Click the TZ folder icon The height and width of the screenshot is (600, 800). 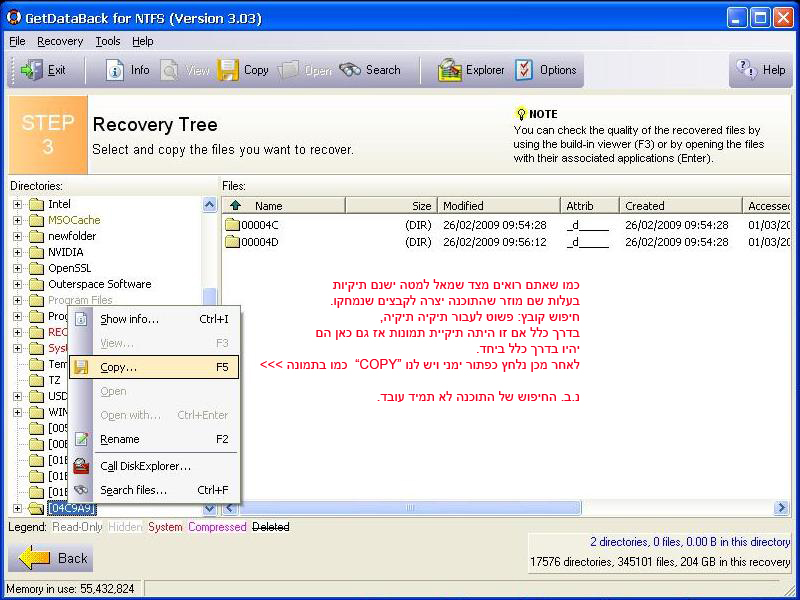(x=36, y=380)
